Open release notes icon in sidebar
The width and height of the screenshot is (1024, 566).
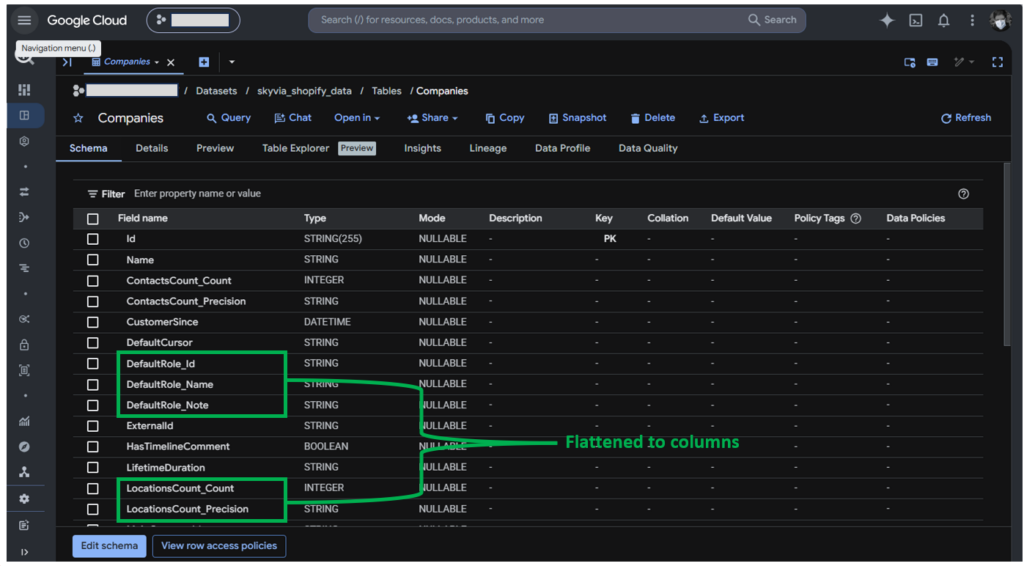(x=24, y=526)
